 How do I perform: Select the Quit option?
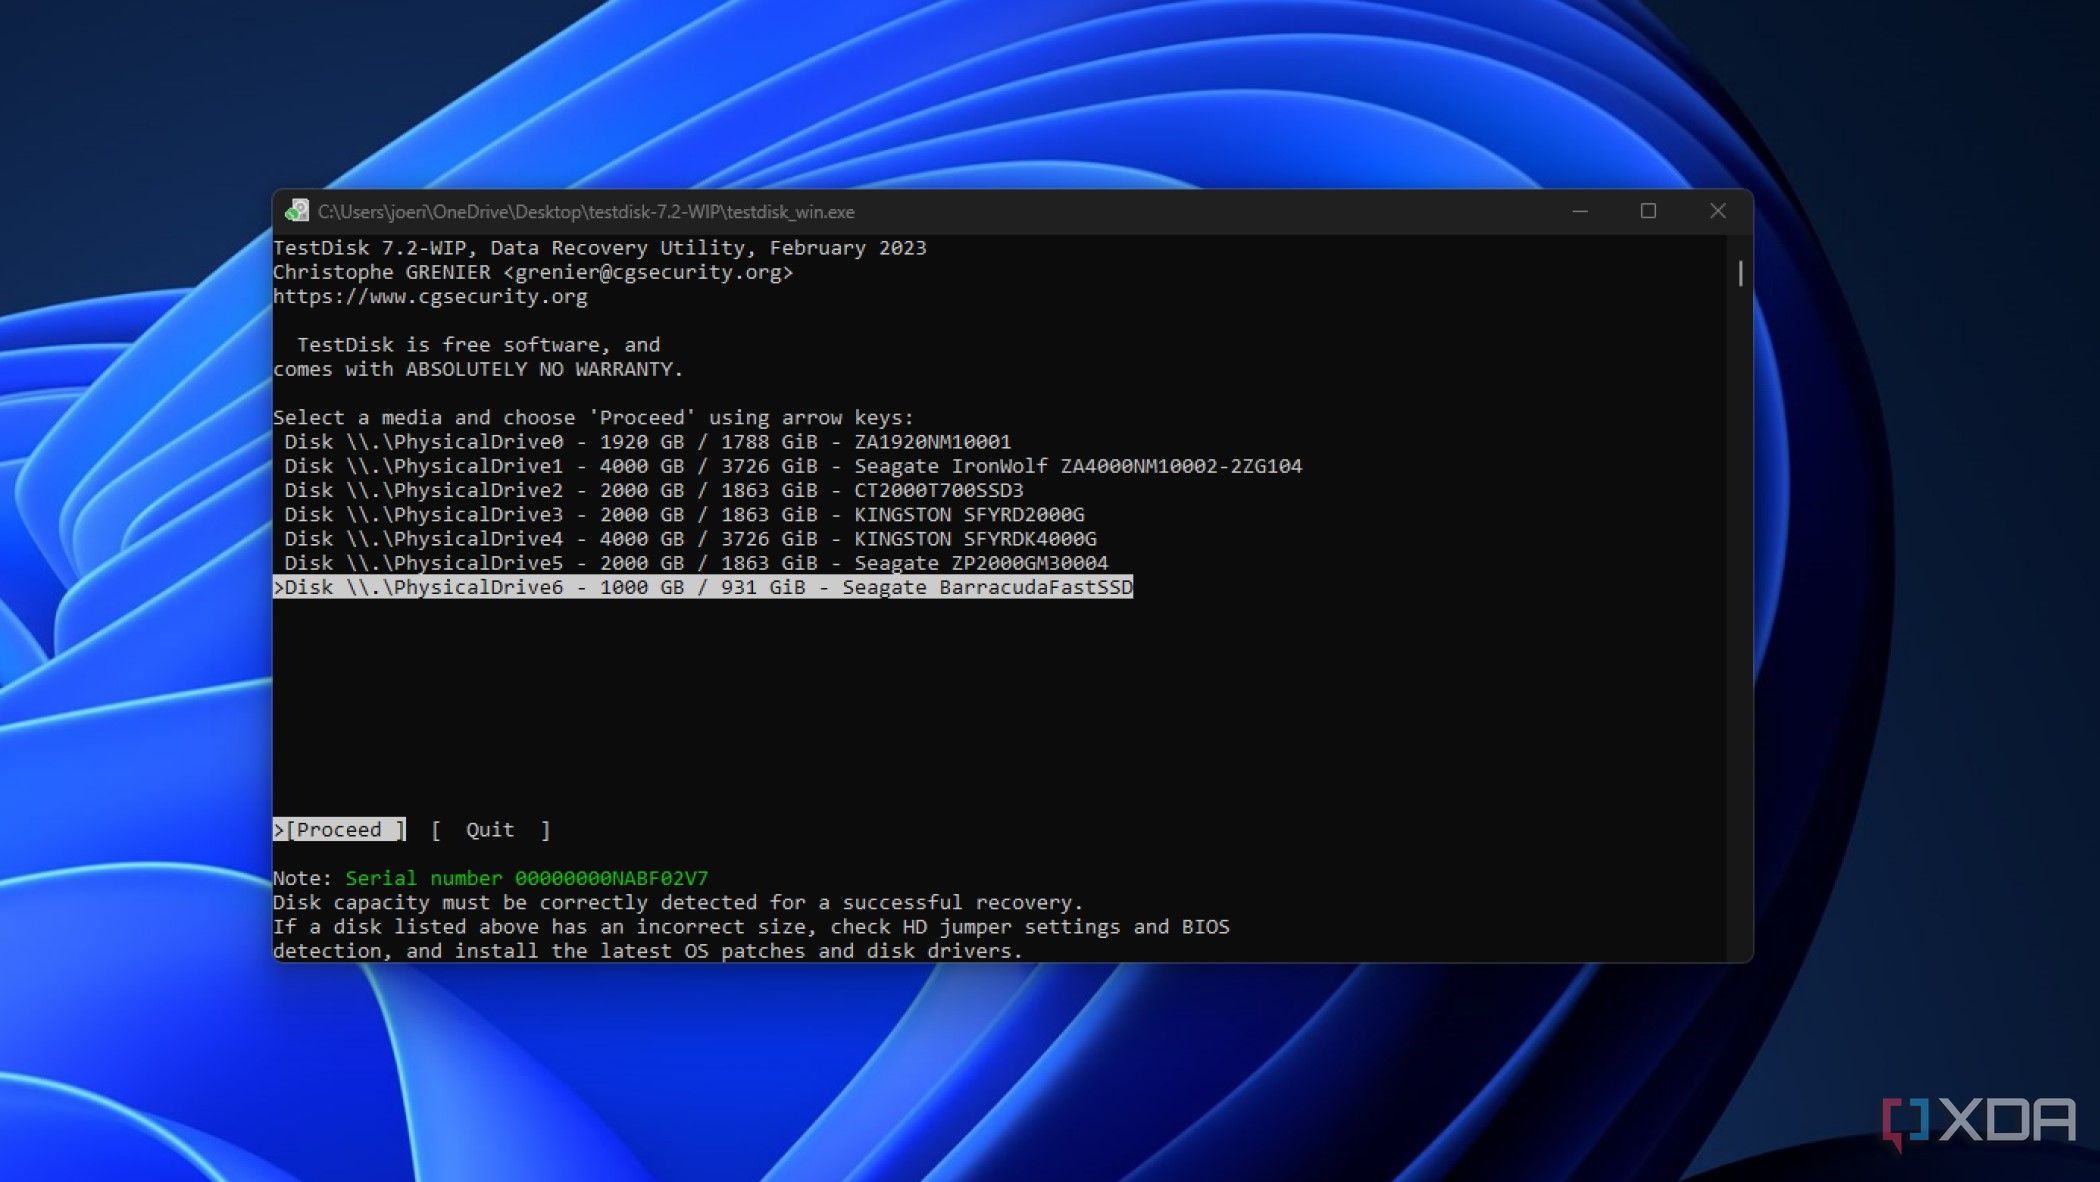[x=490, y=829]
